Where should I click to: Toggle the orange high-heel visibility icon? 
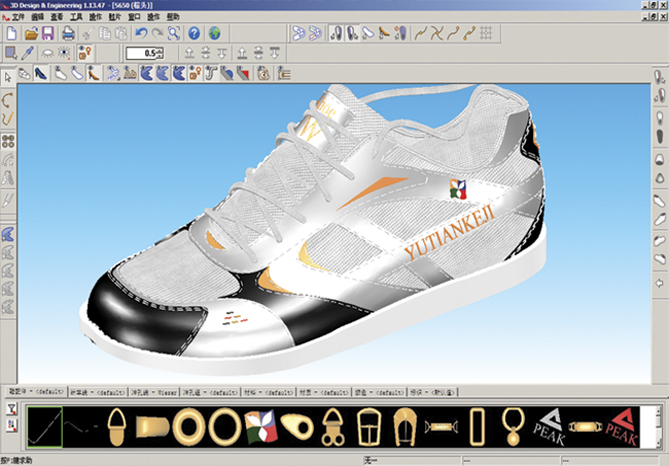click(93, 74)
